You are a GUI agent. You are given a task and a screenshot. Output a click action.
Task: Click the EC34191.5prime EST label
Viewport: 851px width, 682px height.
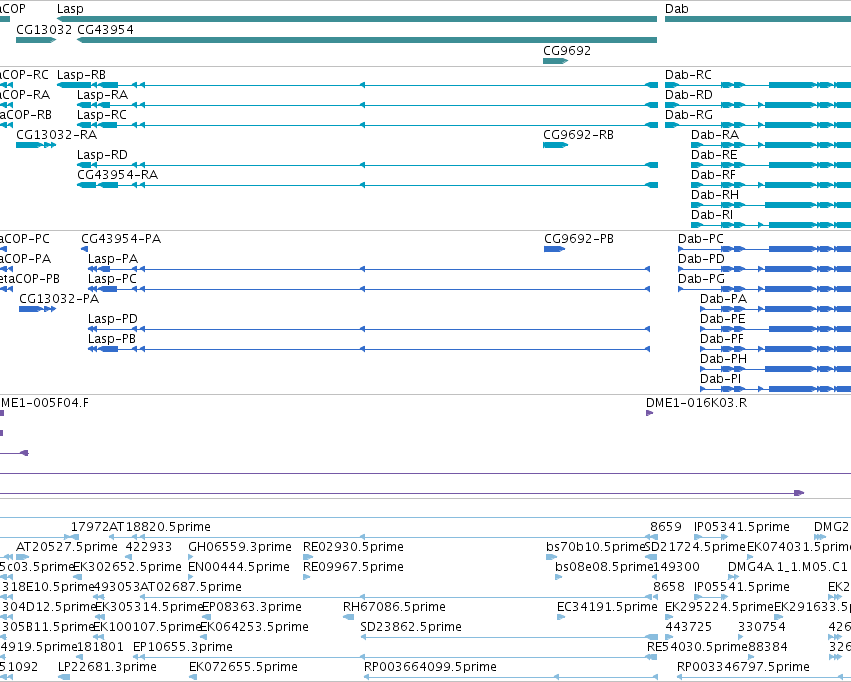(607, 607)
